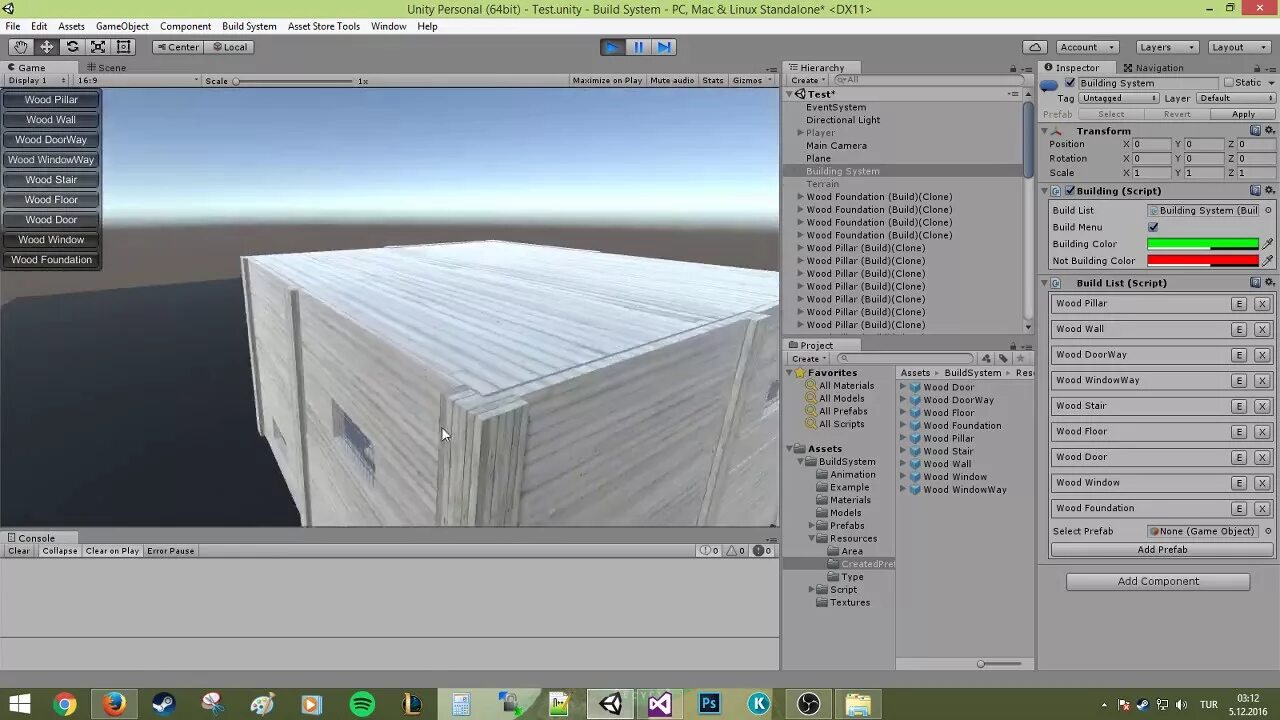Select the Rotate tool in toolbar
1280x720 pixels.
tap(73, 47)
